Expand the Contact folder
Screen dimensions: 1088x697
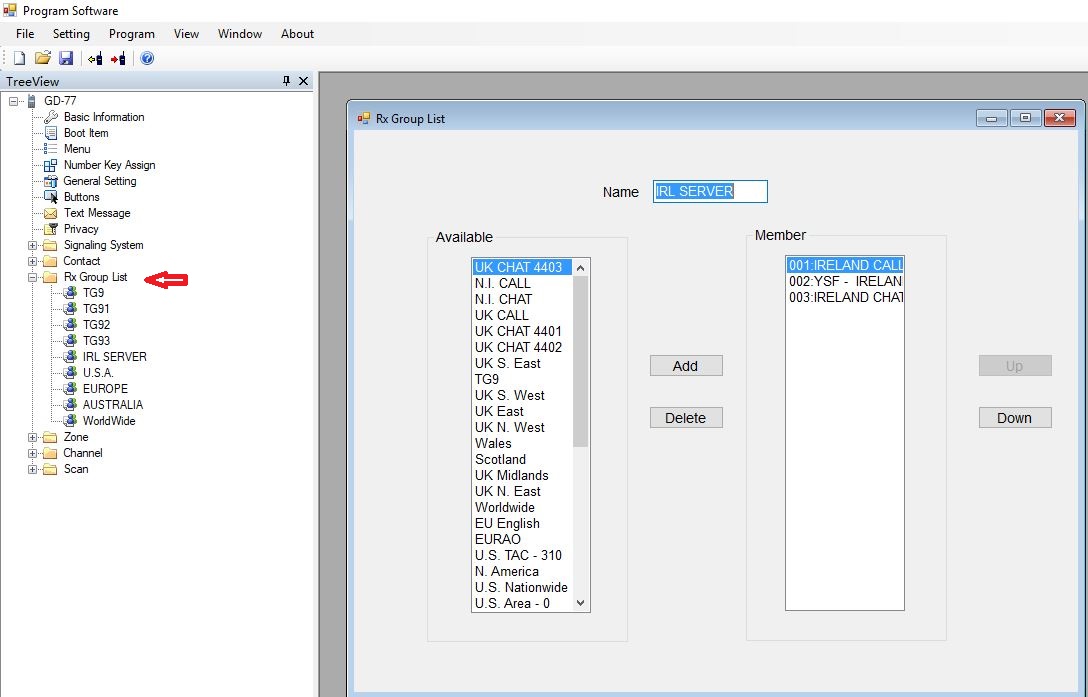(32, 261)
